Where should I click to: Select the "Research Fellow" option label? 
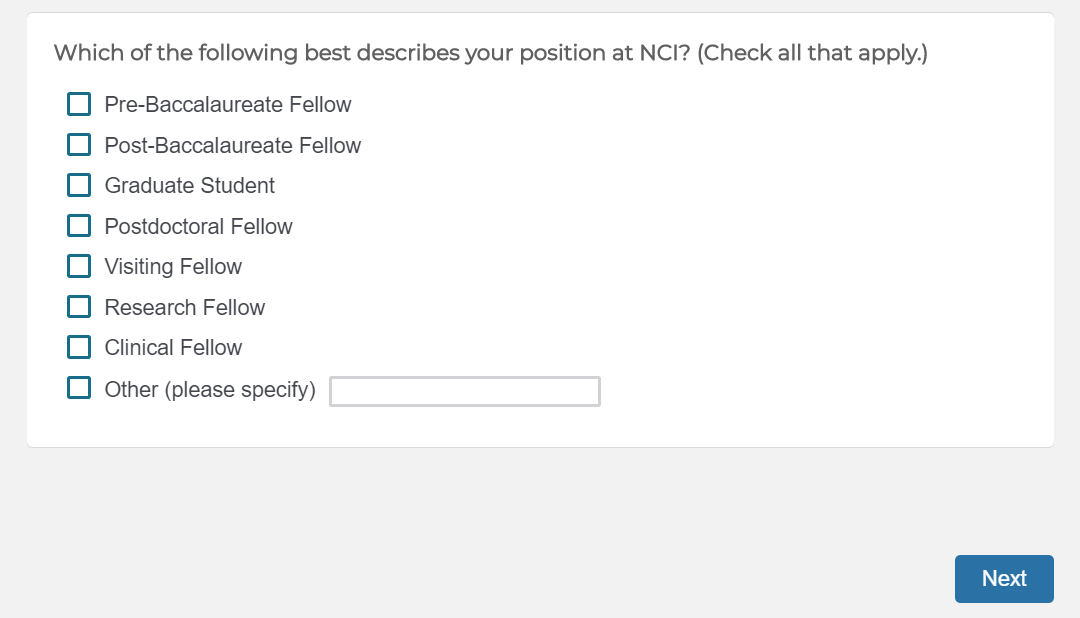tap(185, 308)
